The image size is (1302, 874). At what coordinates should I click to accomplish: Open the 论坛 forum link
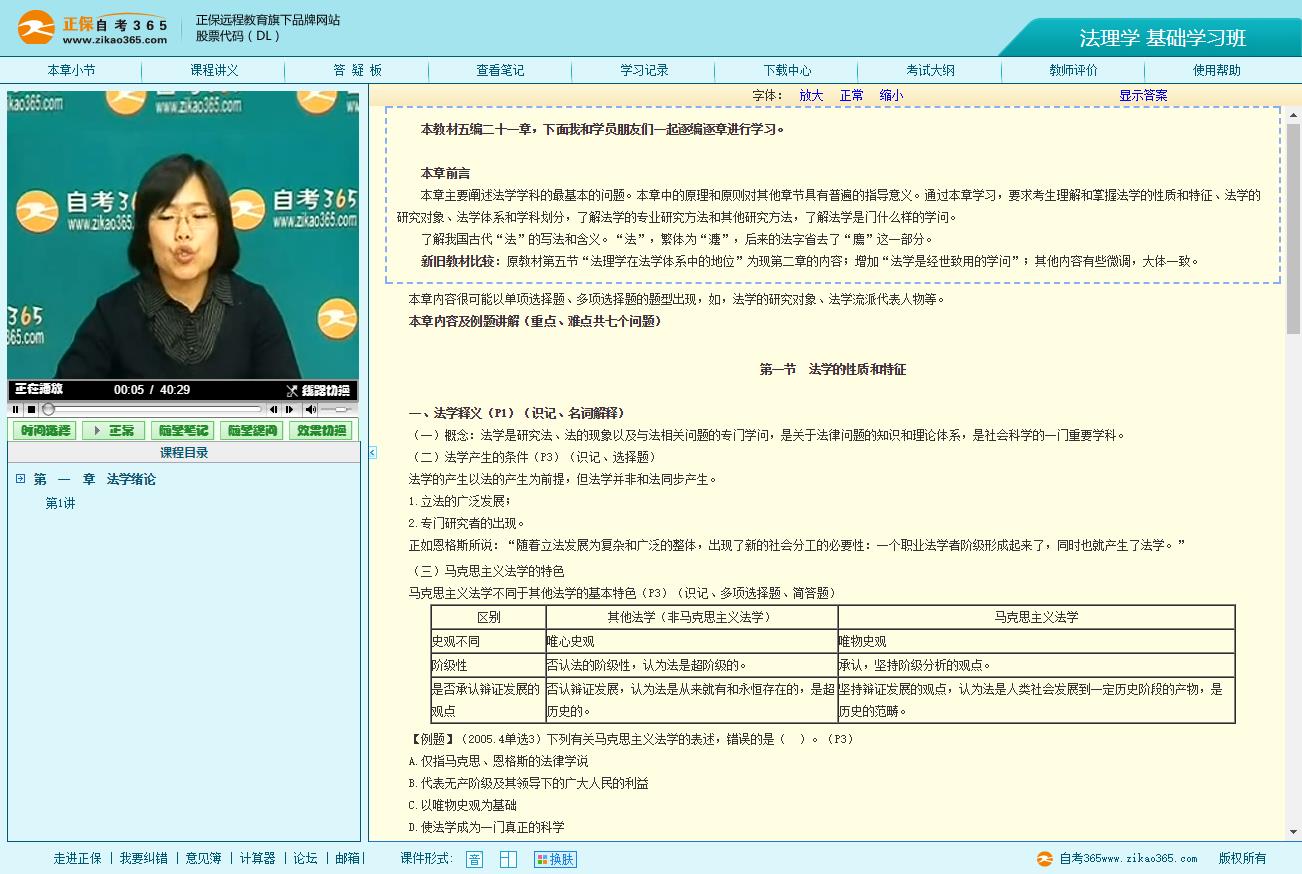click(x=305, y=858)
